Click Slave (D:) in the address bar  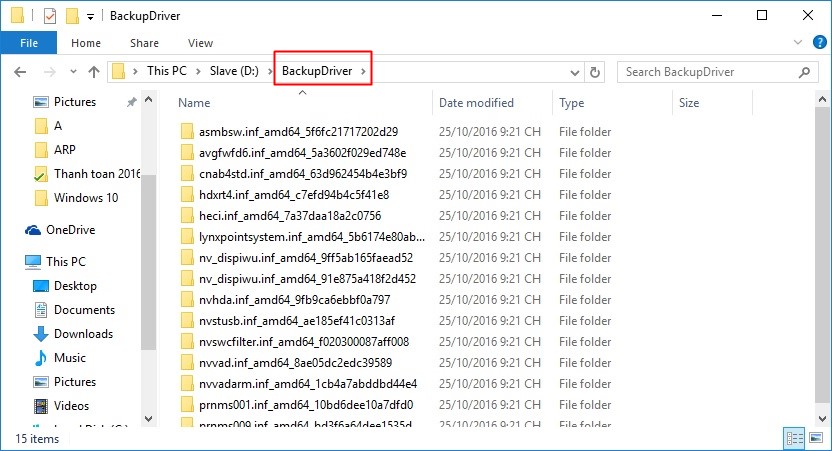coord(234,71)
